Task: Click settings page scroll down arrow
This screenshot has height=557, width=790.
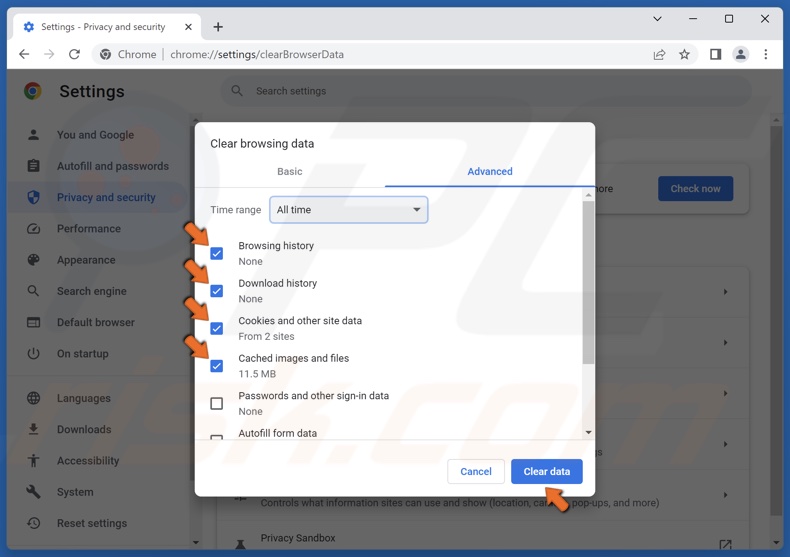Action: tap(776, 542)
